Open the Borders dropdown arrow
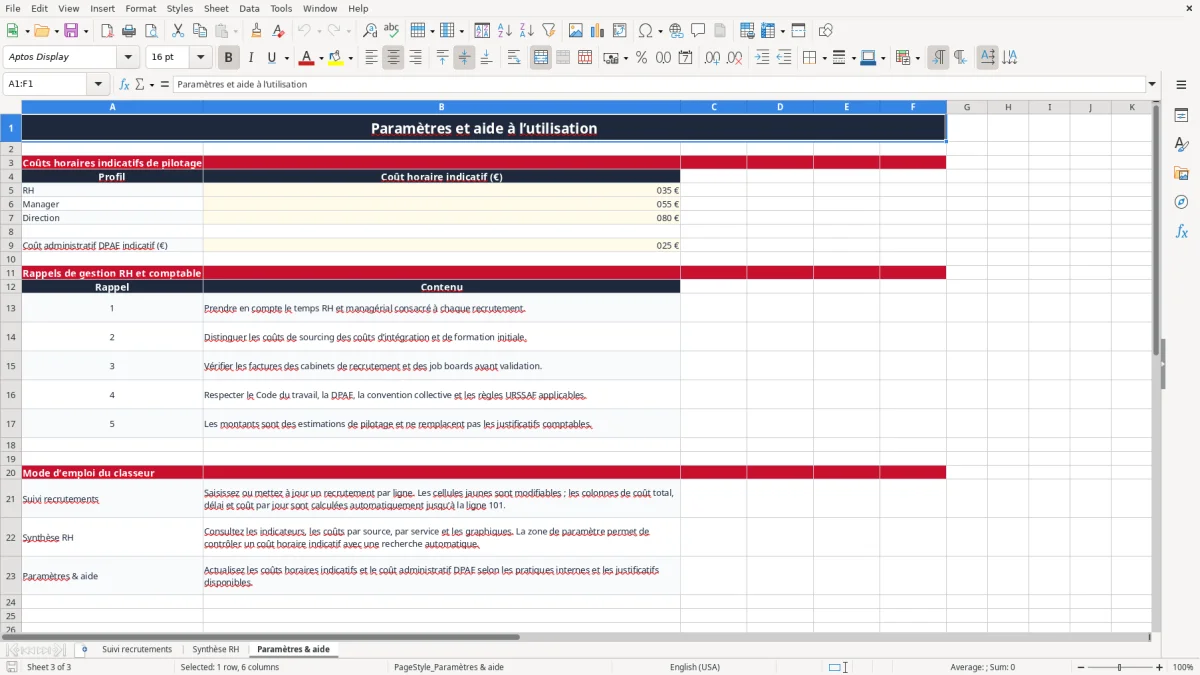 [x=823, y=58]
